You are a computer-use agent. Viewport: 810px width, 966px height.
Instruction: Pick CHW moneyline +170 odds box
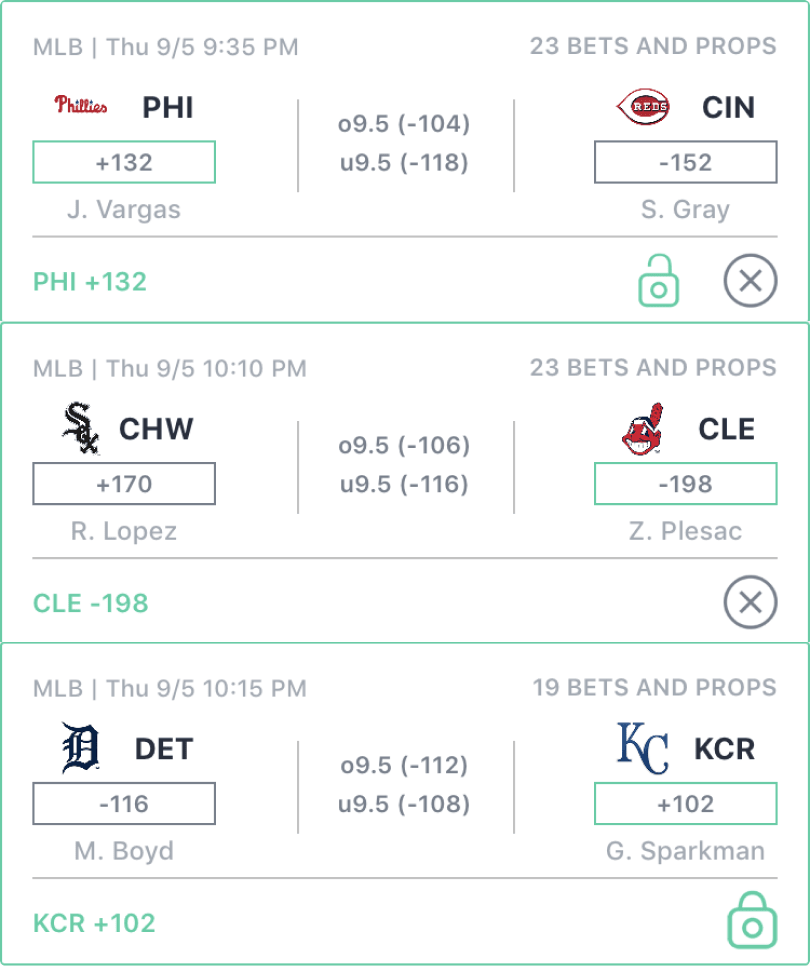point(124,484)
